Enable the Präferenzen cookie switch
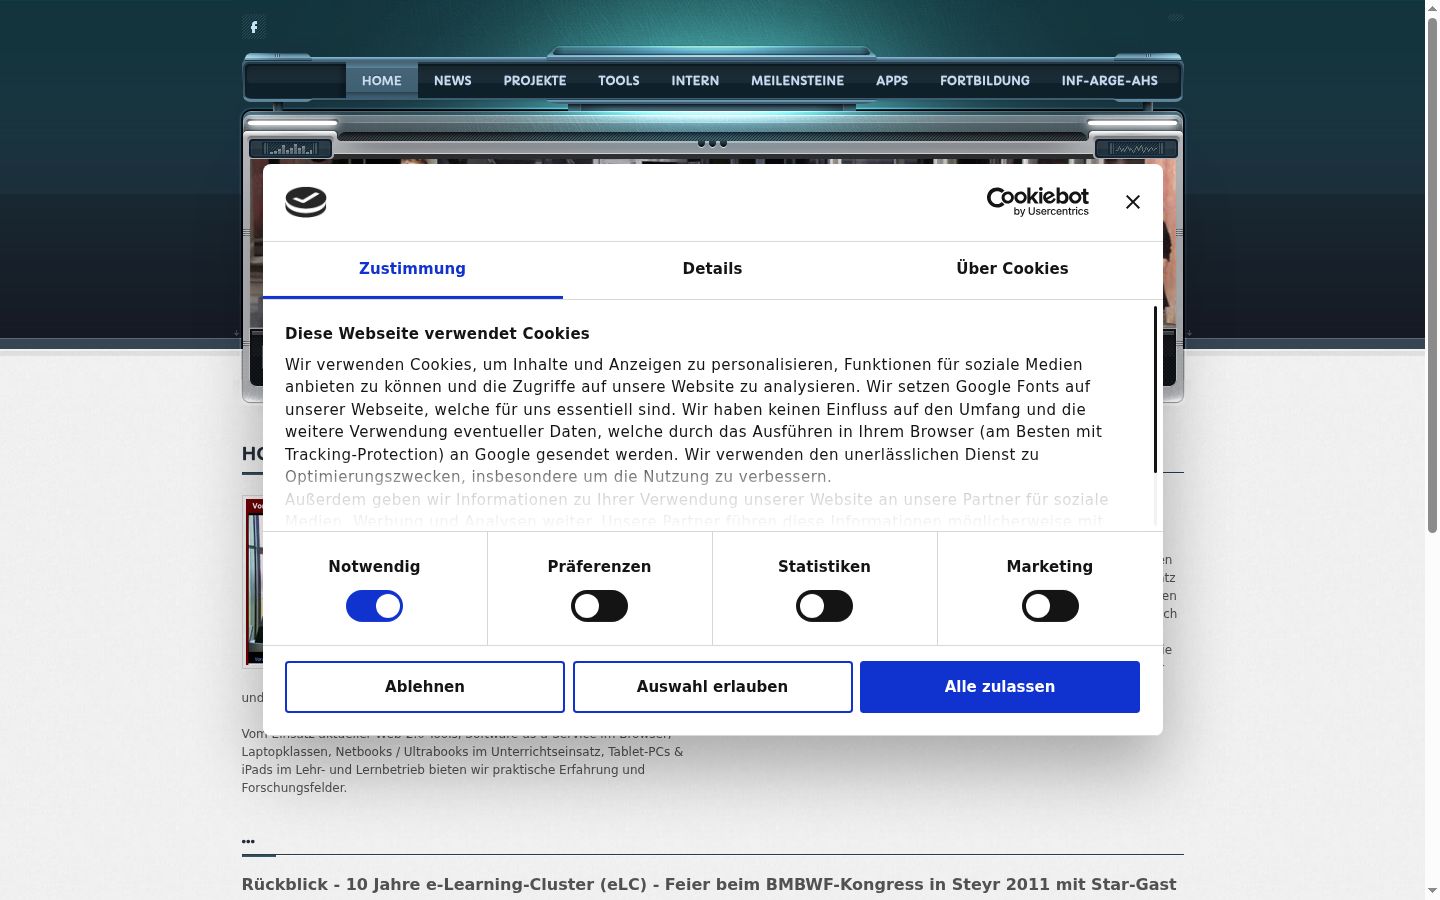 [x=599, y=606]
